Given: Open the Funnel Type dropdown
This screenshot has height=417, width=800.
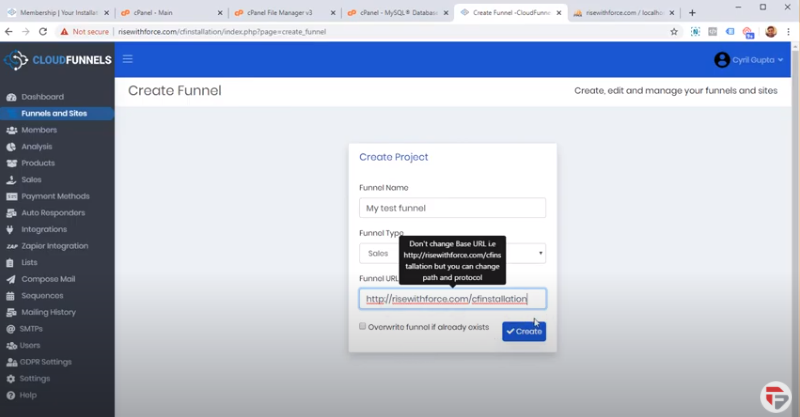Looking at the screenshot, I should click(x=452, y=253).
